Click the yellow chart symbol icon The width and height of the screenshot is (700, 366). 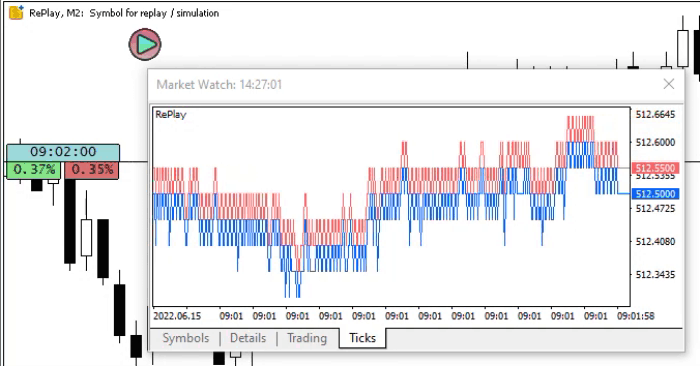pyautogui.click(x=17, y=12)
